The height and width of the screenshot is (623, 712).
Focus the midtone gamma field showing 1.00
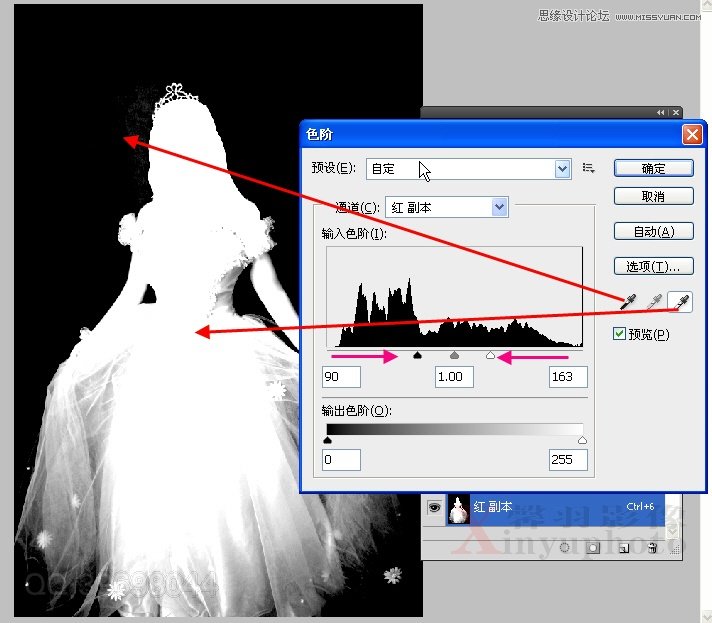454,377
